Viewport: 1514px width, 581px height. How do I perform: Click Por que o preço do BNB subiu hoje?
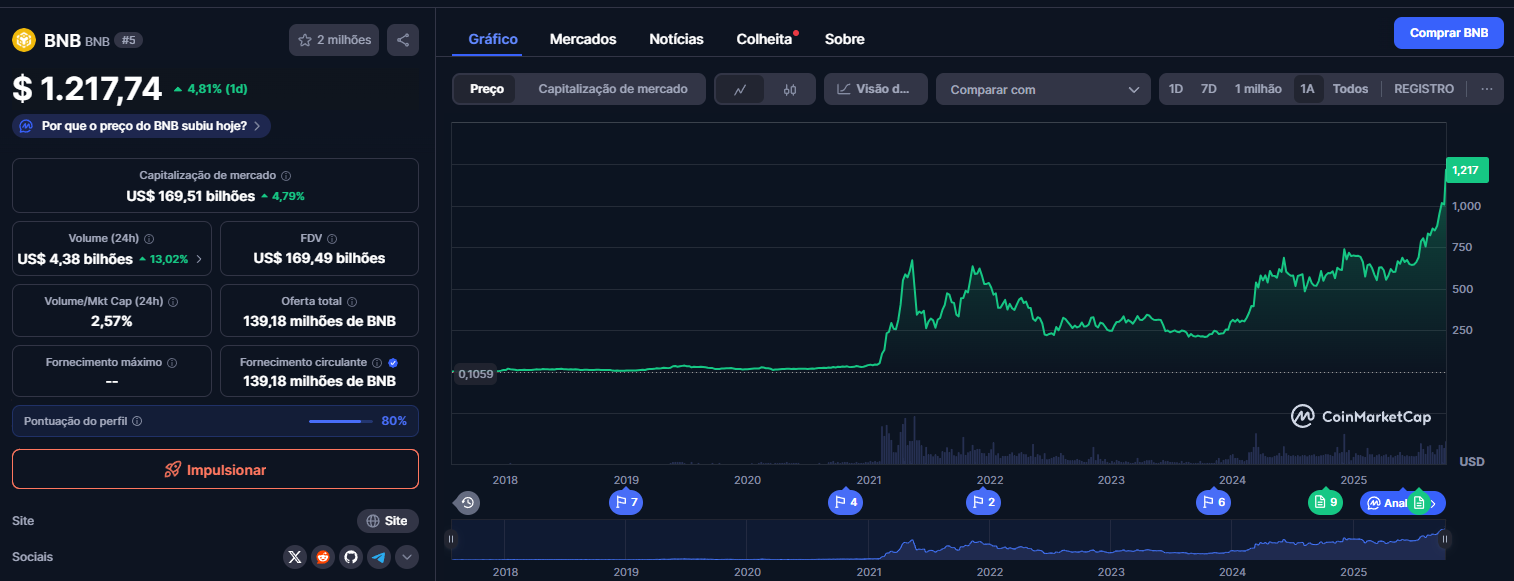coord(141,126)
